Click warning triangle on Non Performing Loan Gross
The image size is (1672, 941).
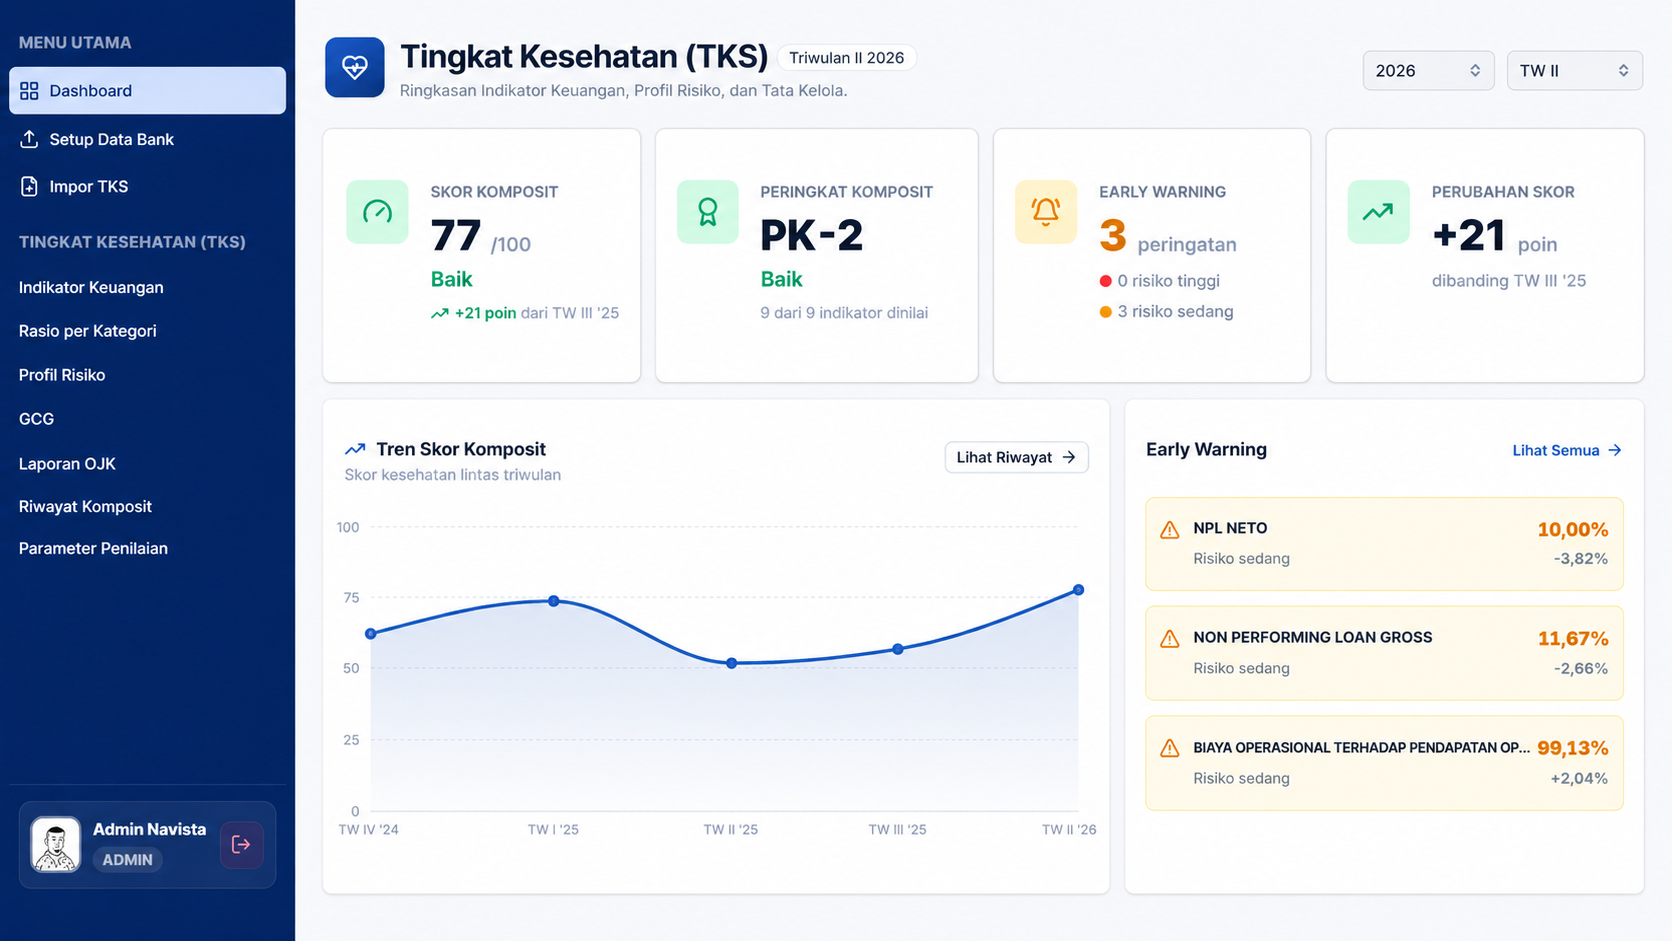pos(1169,639)
